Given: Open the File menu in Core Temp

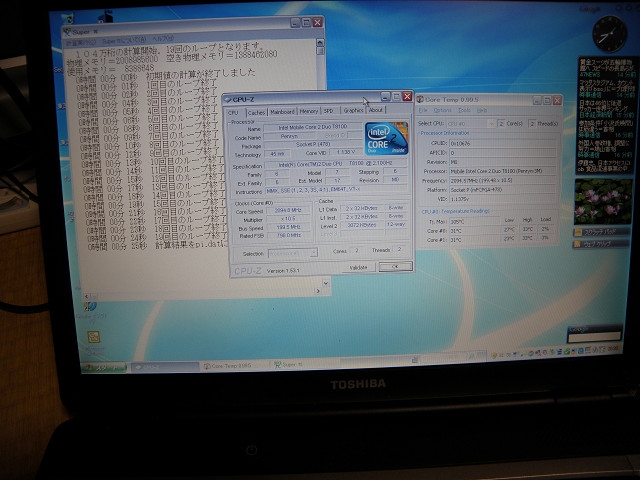Looking at the screenshot, I should [x=424, y=110].
